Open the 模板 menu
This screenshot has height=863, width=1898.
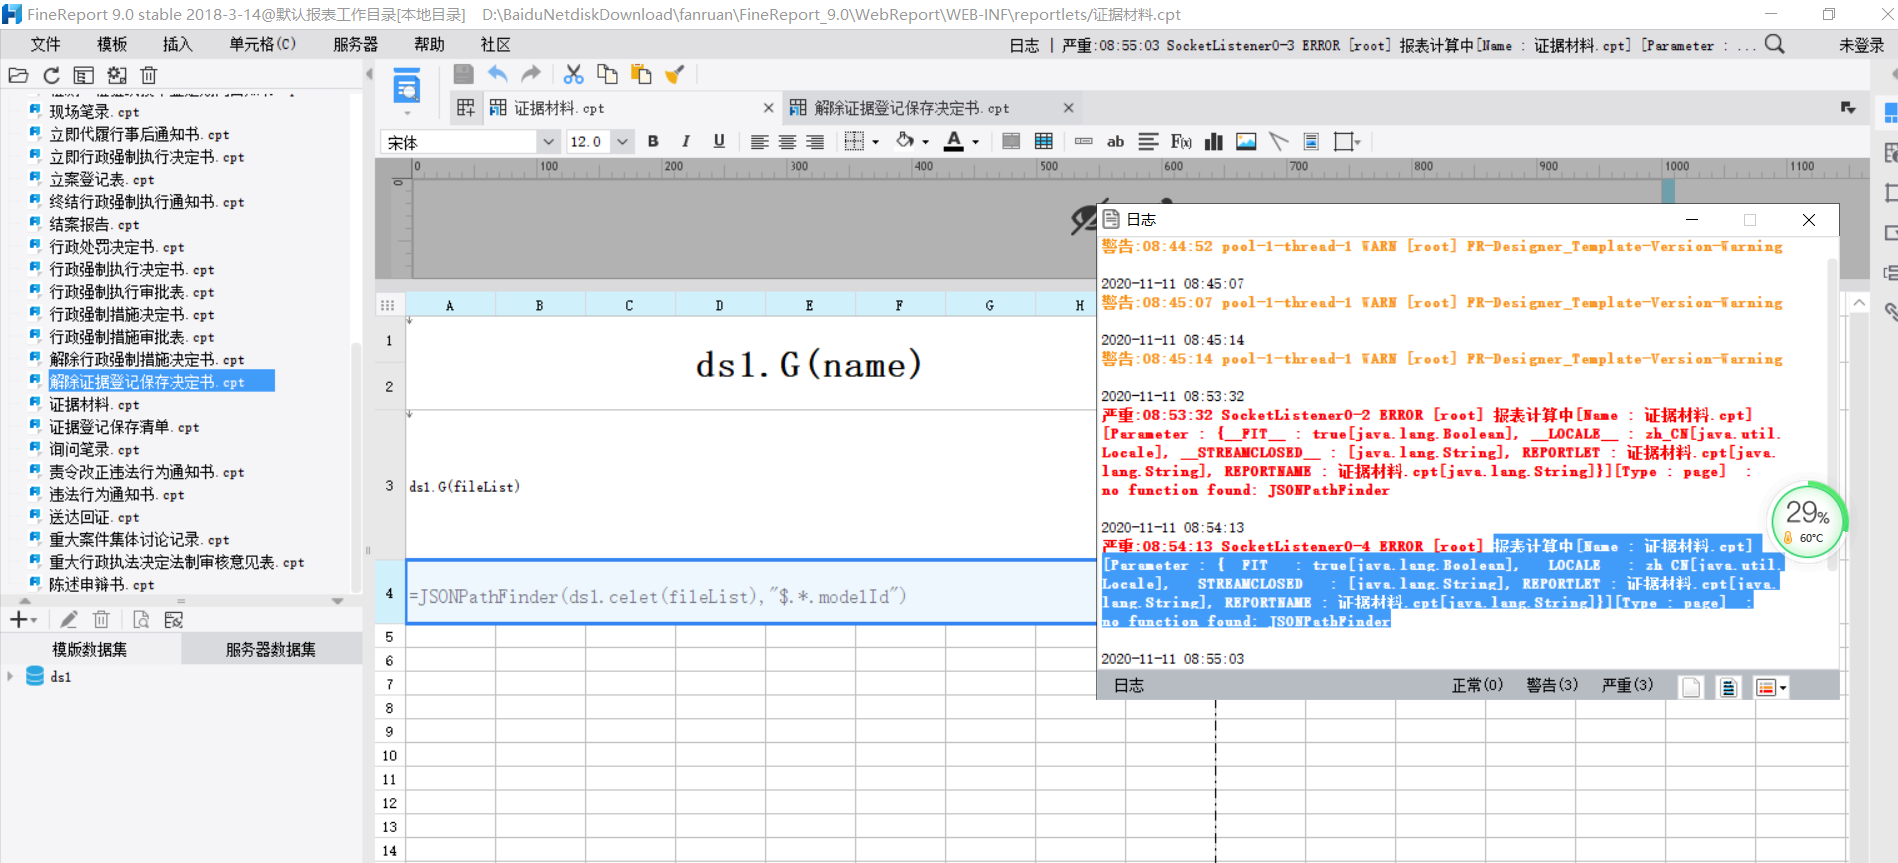[112, 44]
